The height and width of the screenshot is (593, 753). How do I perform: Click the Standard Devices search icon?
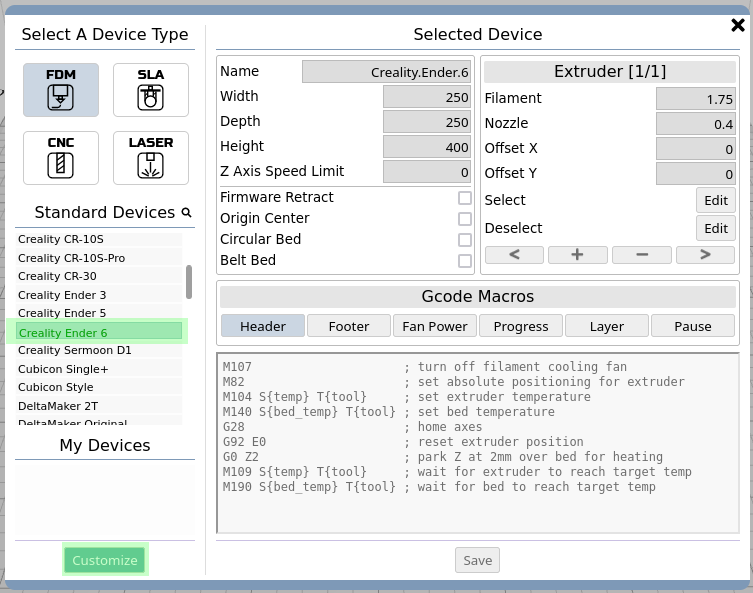186,213
